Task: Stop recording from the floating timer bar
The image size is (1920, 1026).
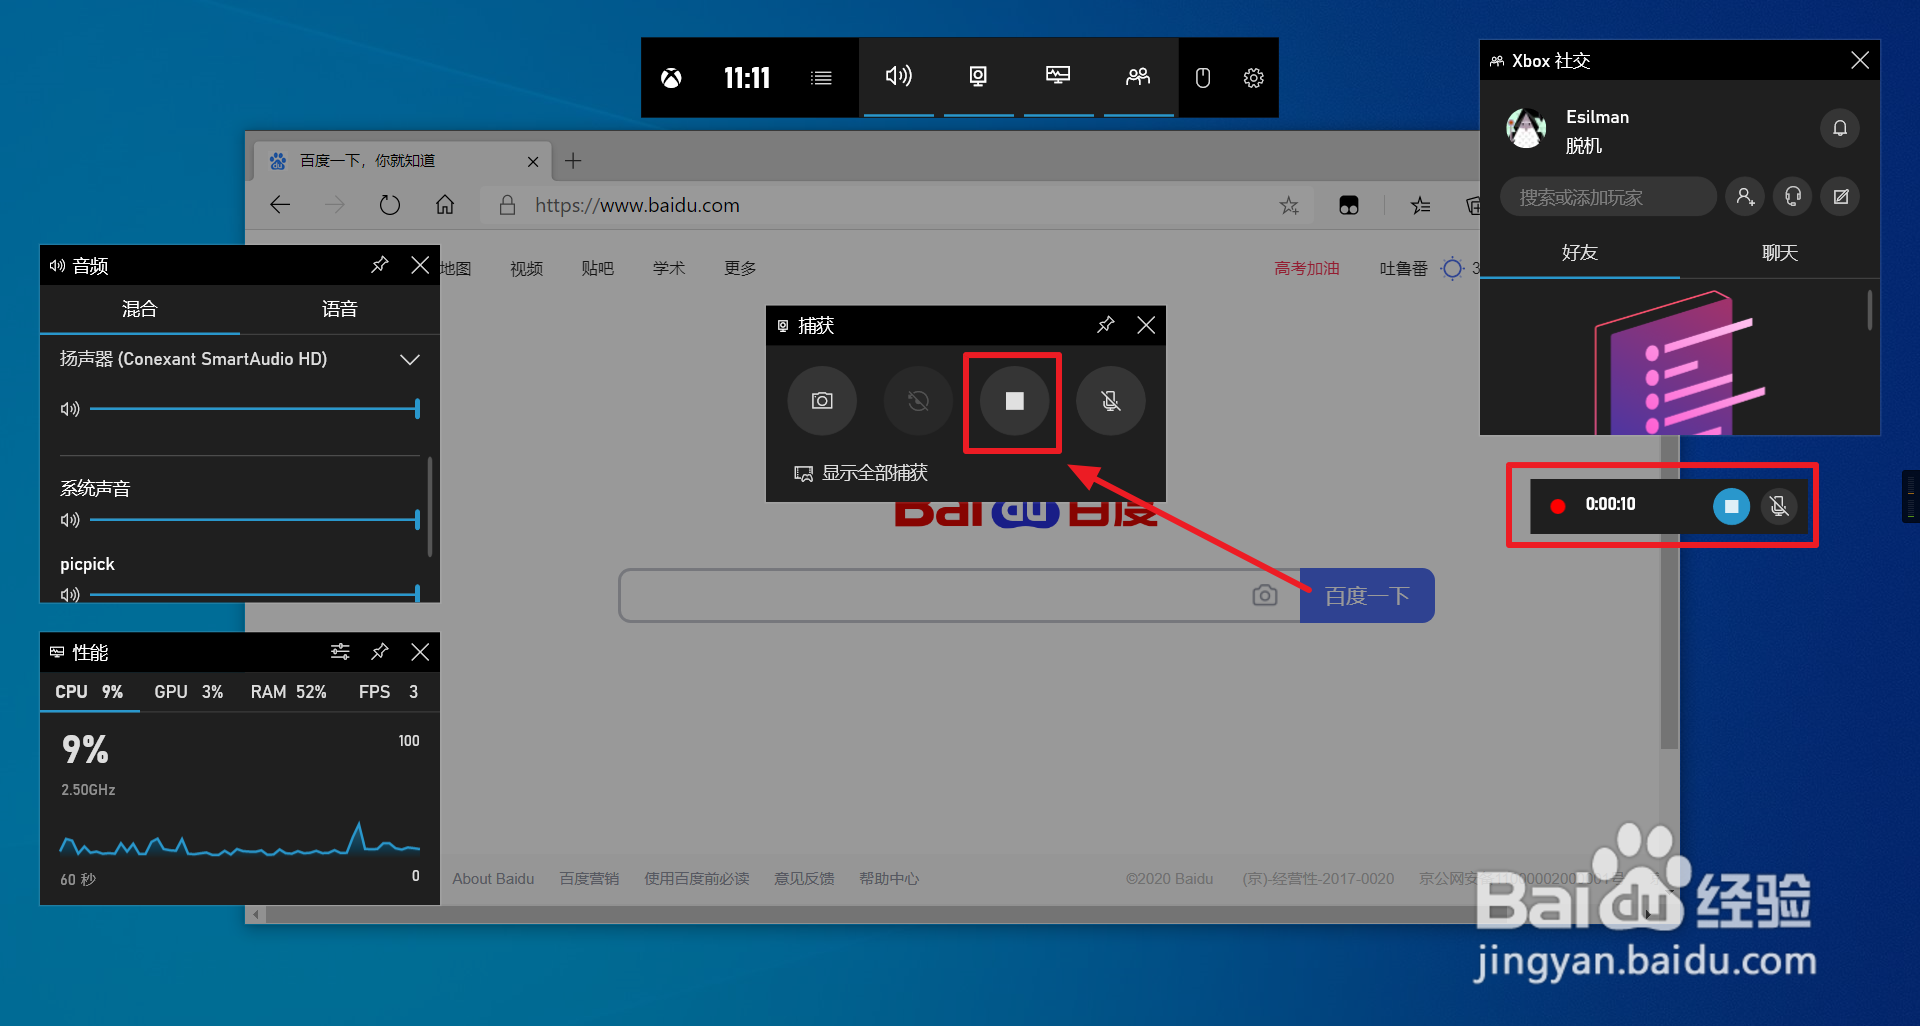Action: pos(1731,506)
